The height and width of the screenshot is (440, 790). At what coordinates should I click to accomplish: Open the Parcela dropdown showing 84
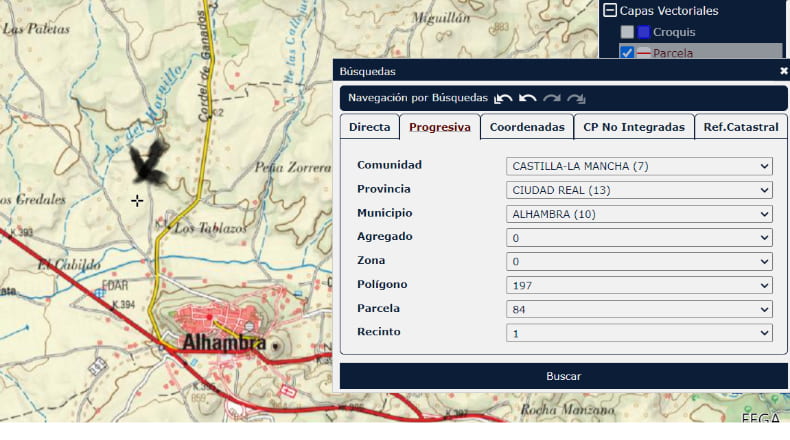click(639, 309)
